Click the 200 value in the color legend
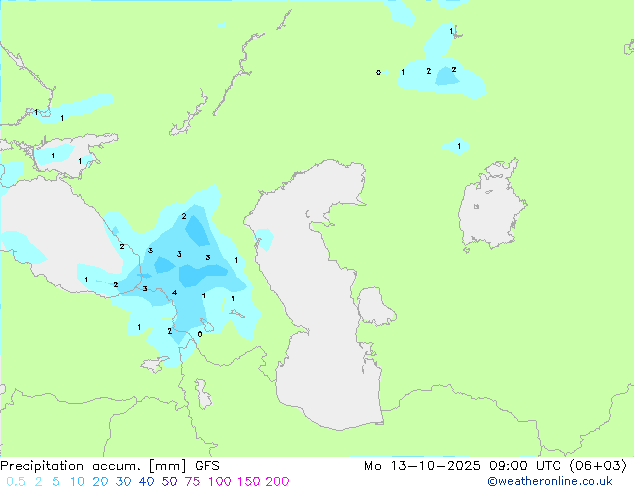Viewport: 634px width, 490px height. pos(277,482)
